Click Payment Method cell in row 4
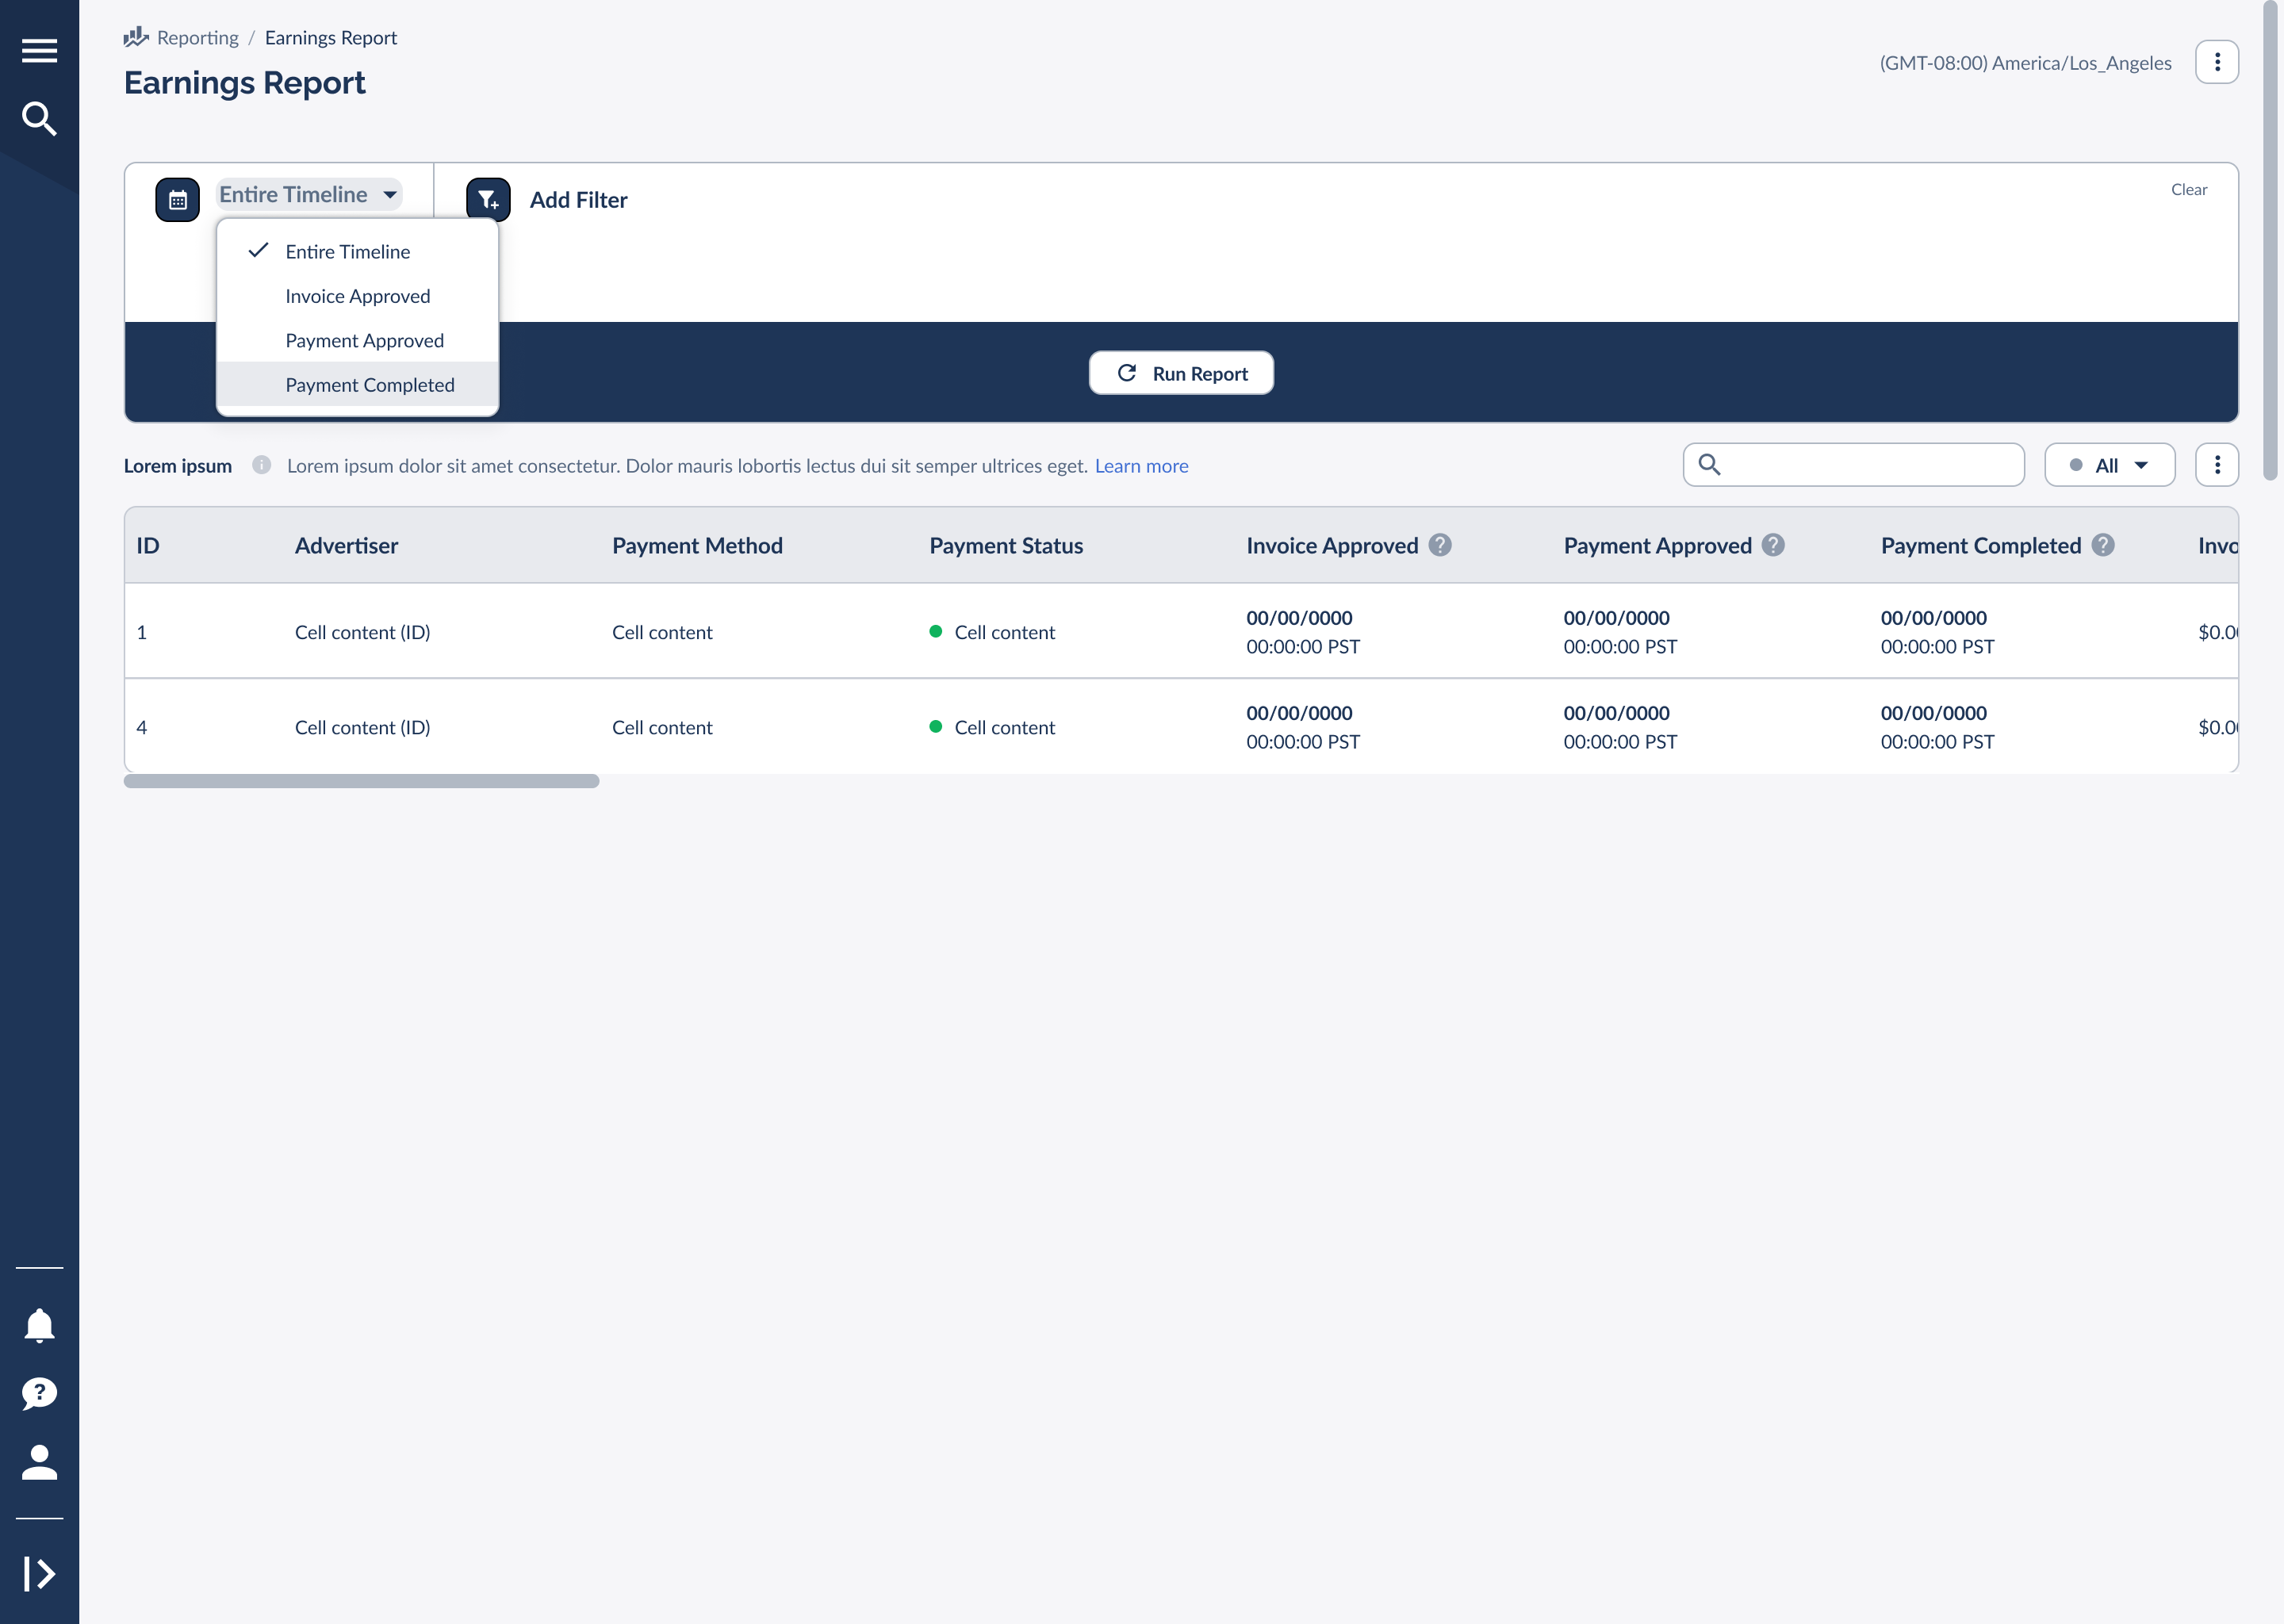Screen dimensions: 2284x1624 point(662,727)
